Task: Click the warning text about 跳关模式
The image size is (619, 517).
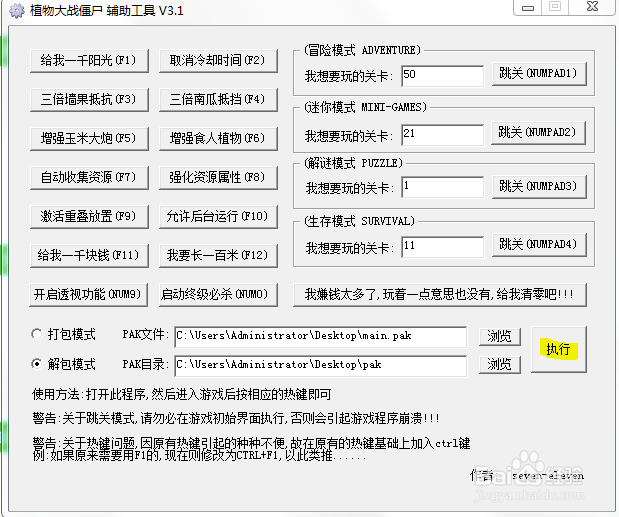Action: [x=236, y=418]
